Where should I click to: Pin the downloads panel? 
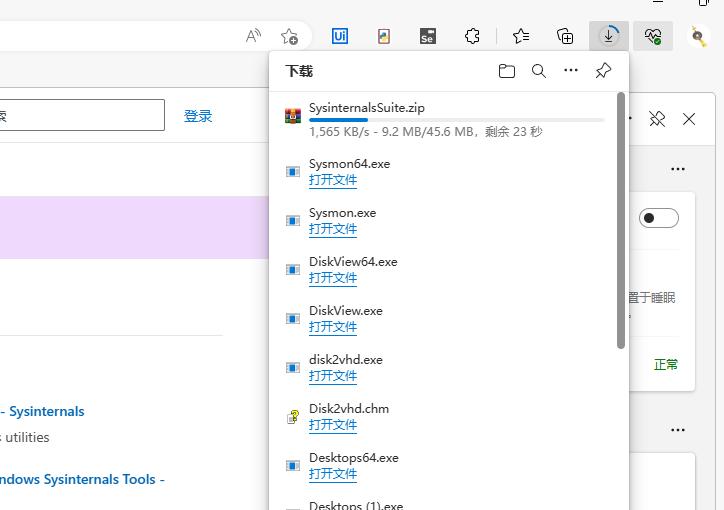pos(603,71)
